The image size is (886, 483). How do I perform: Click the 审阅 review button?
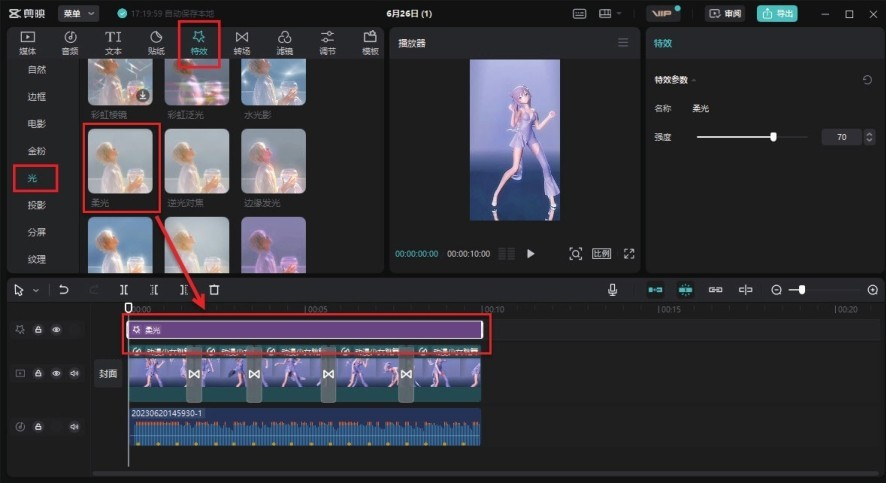tap(726, 13)
